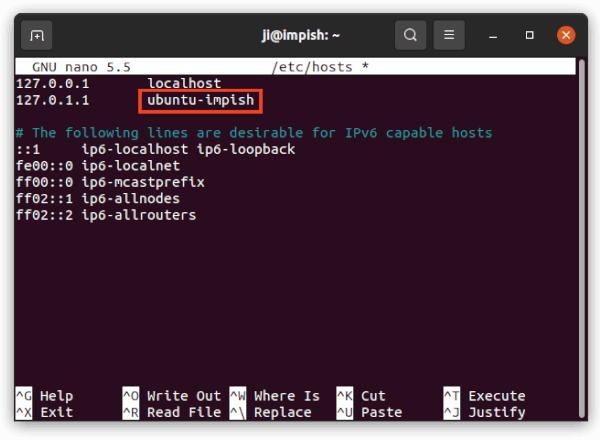Click the ubuntu-impish hostname
The image size is (600, 440).
click(201, 101)
